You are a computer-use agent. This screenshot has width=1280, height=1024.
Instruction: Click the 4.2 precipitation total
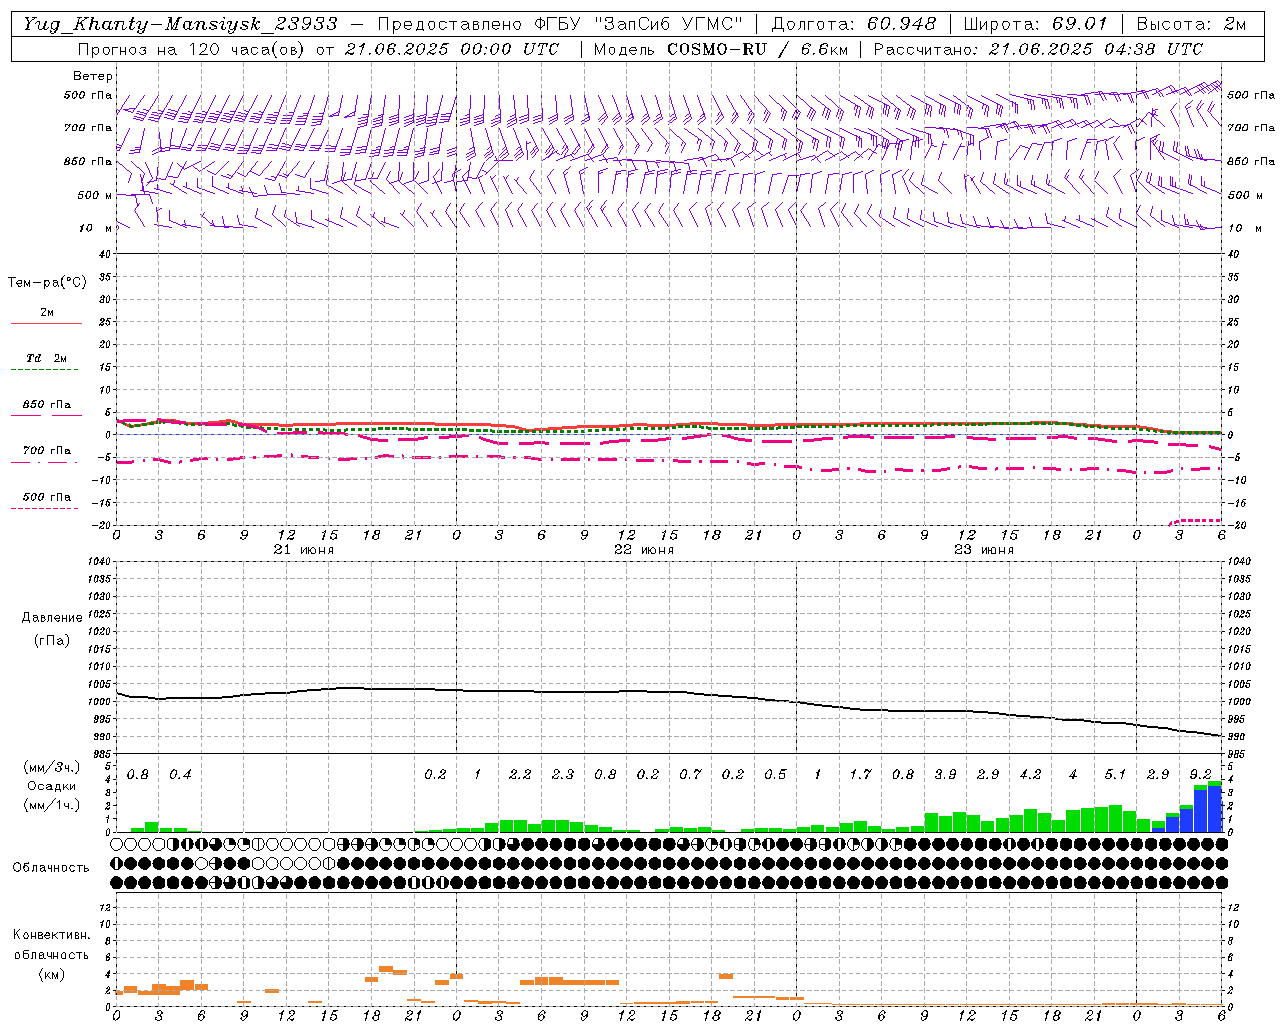coord(1030,775)
